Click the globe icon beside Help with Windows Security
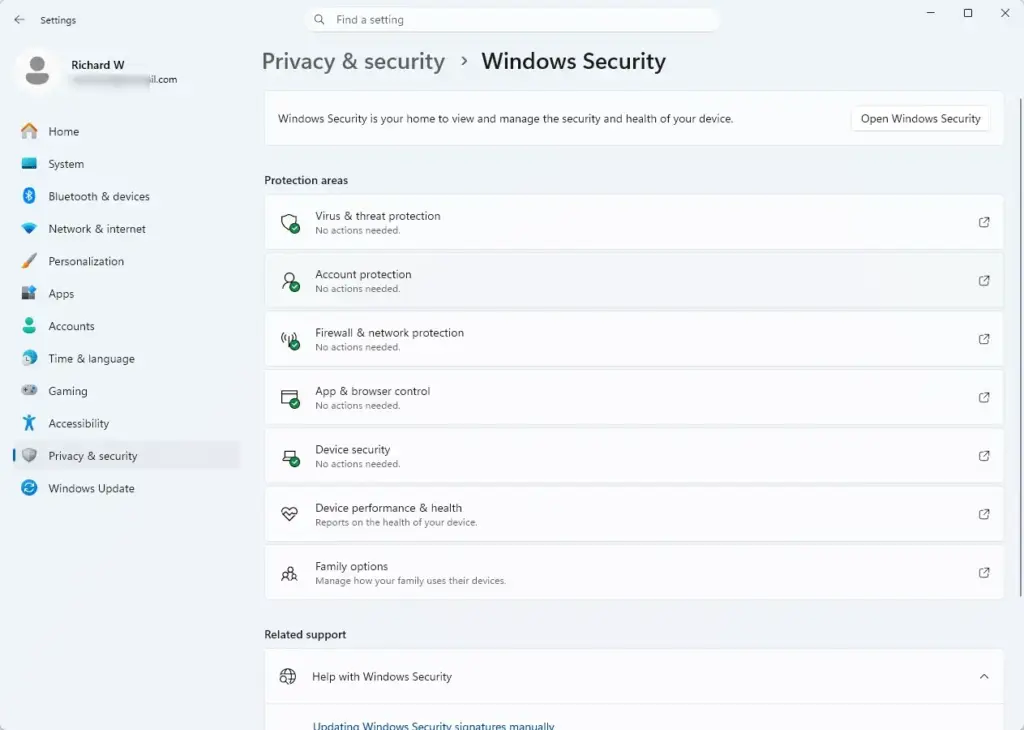 (288, 676)
